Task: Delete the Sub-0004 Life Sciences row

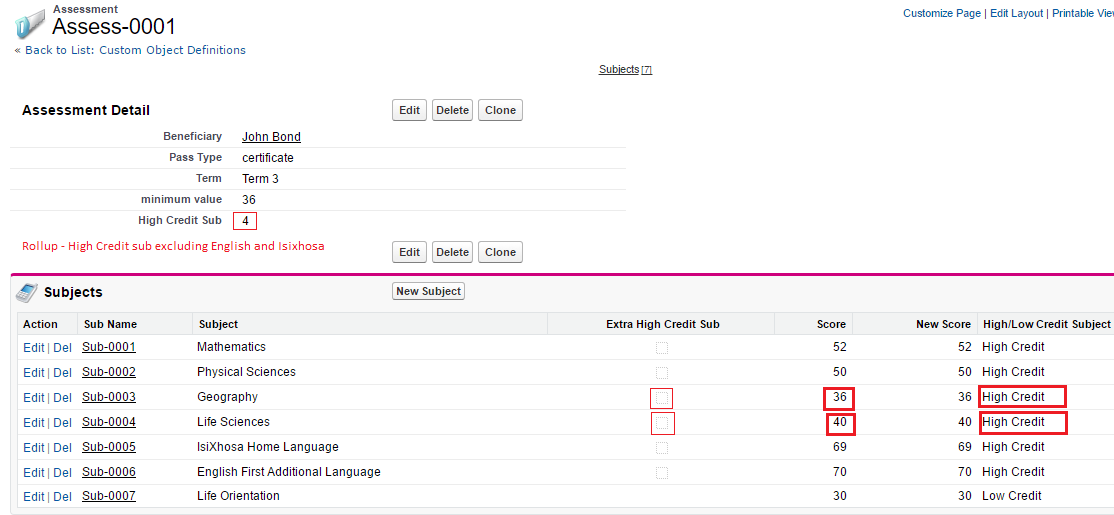Action: (63, 423)
